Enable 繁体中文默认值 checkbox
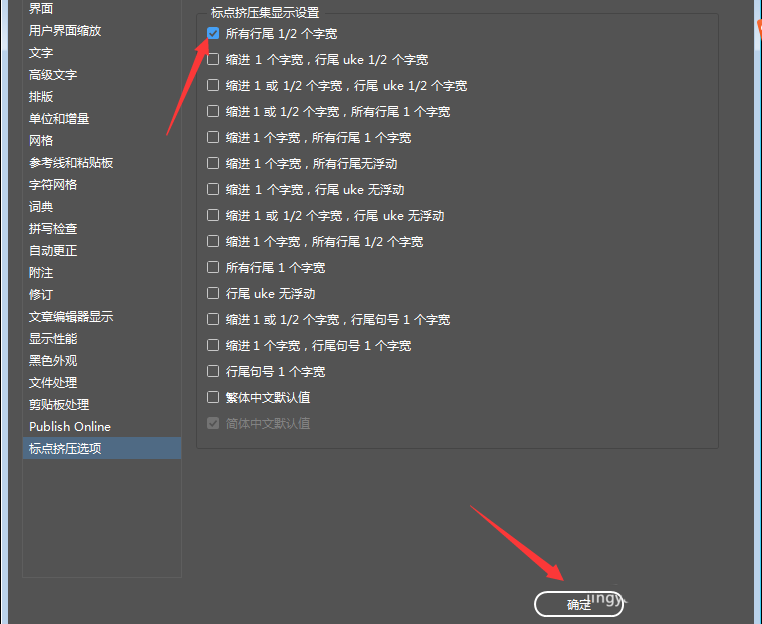 213,398
